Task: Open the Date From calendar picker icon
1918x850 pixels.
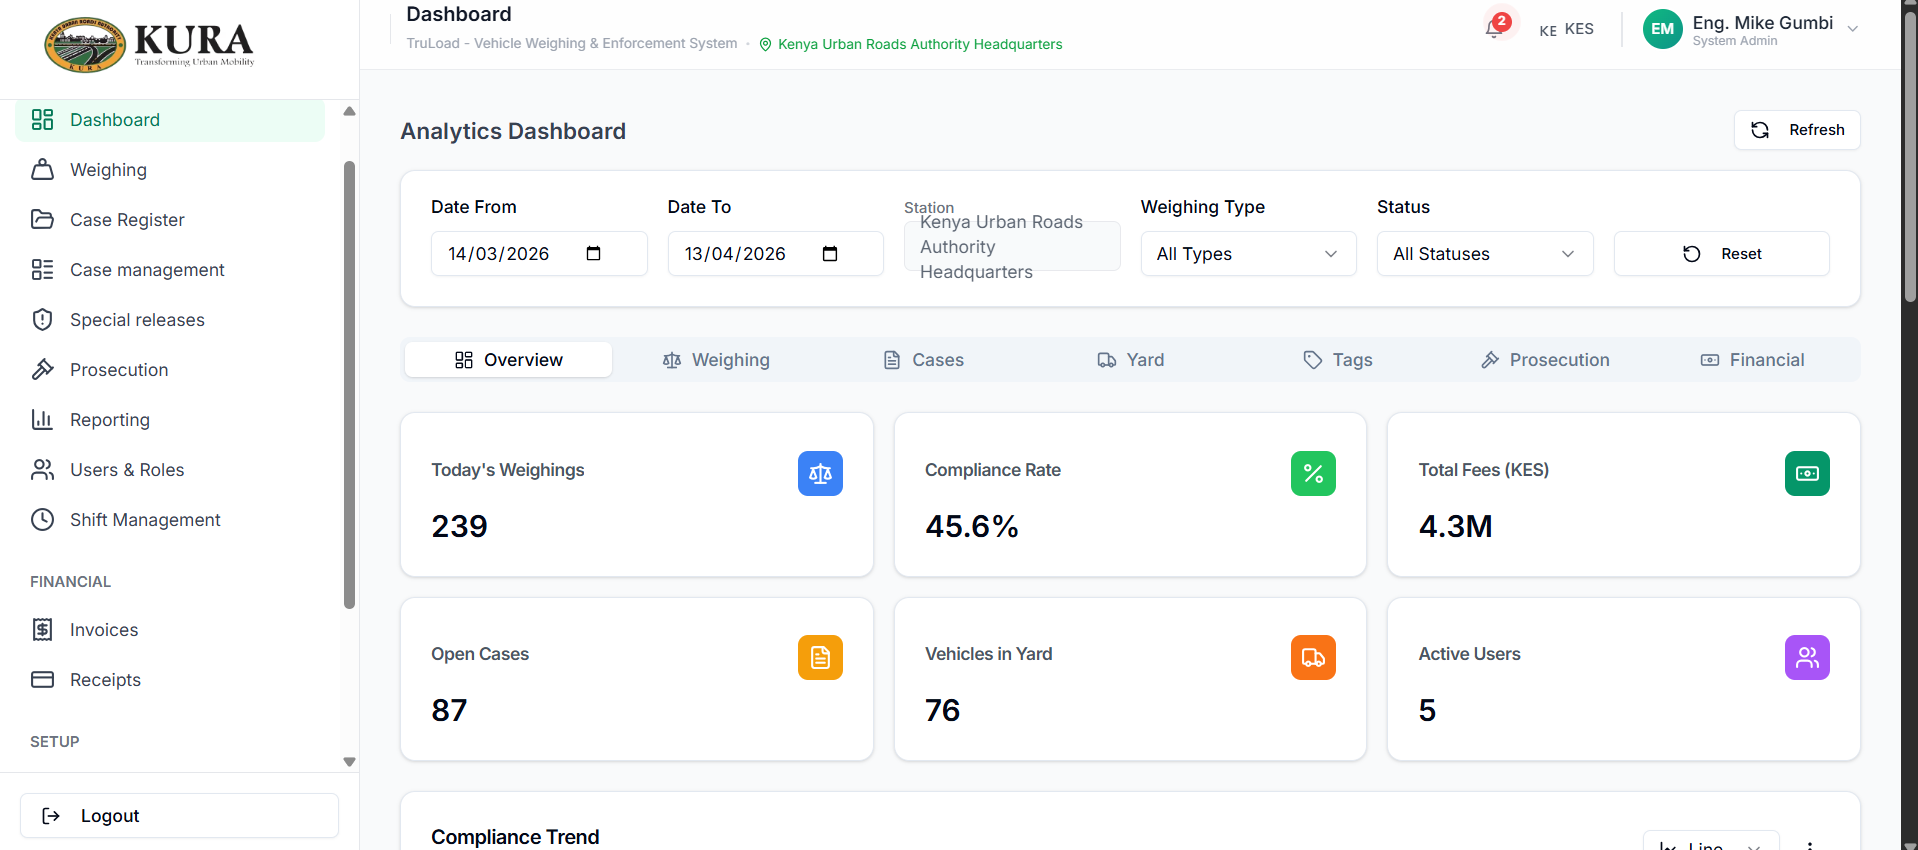Action: pyautogui.click(x=593, y=253)
